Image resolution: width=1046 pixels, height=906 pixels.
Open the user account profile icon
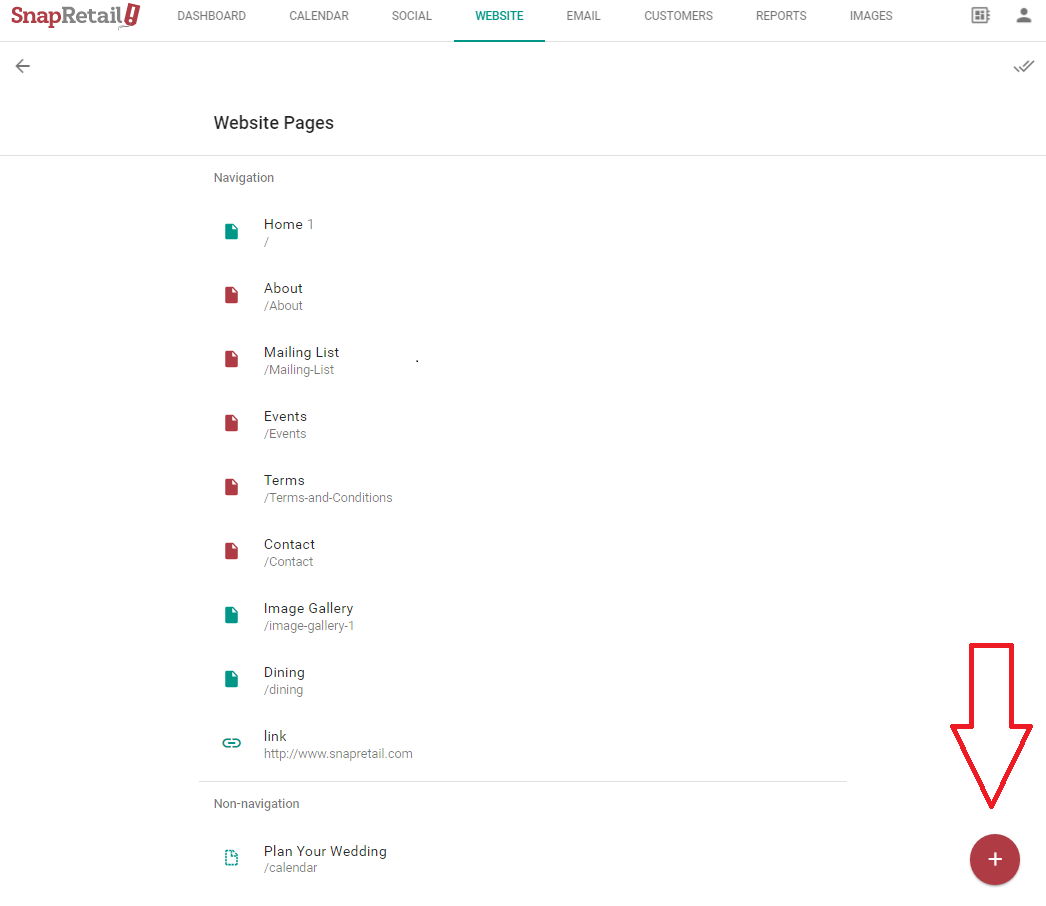click(1023, 16)
